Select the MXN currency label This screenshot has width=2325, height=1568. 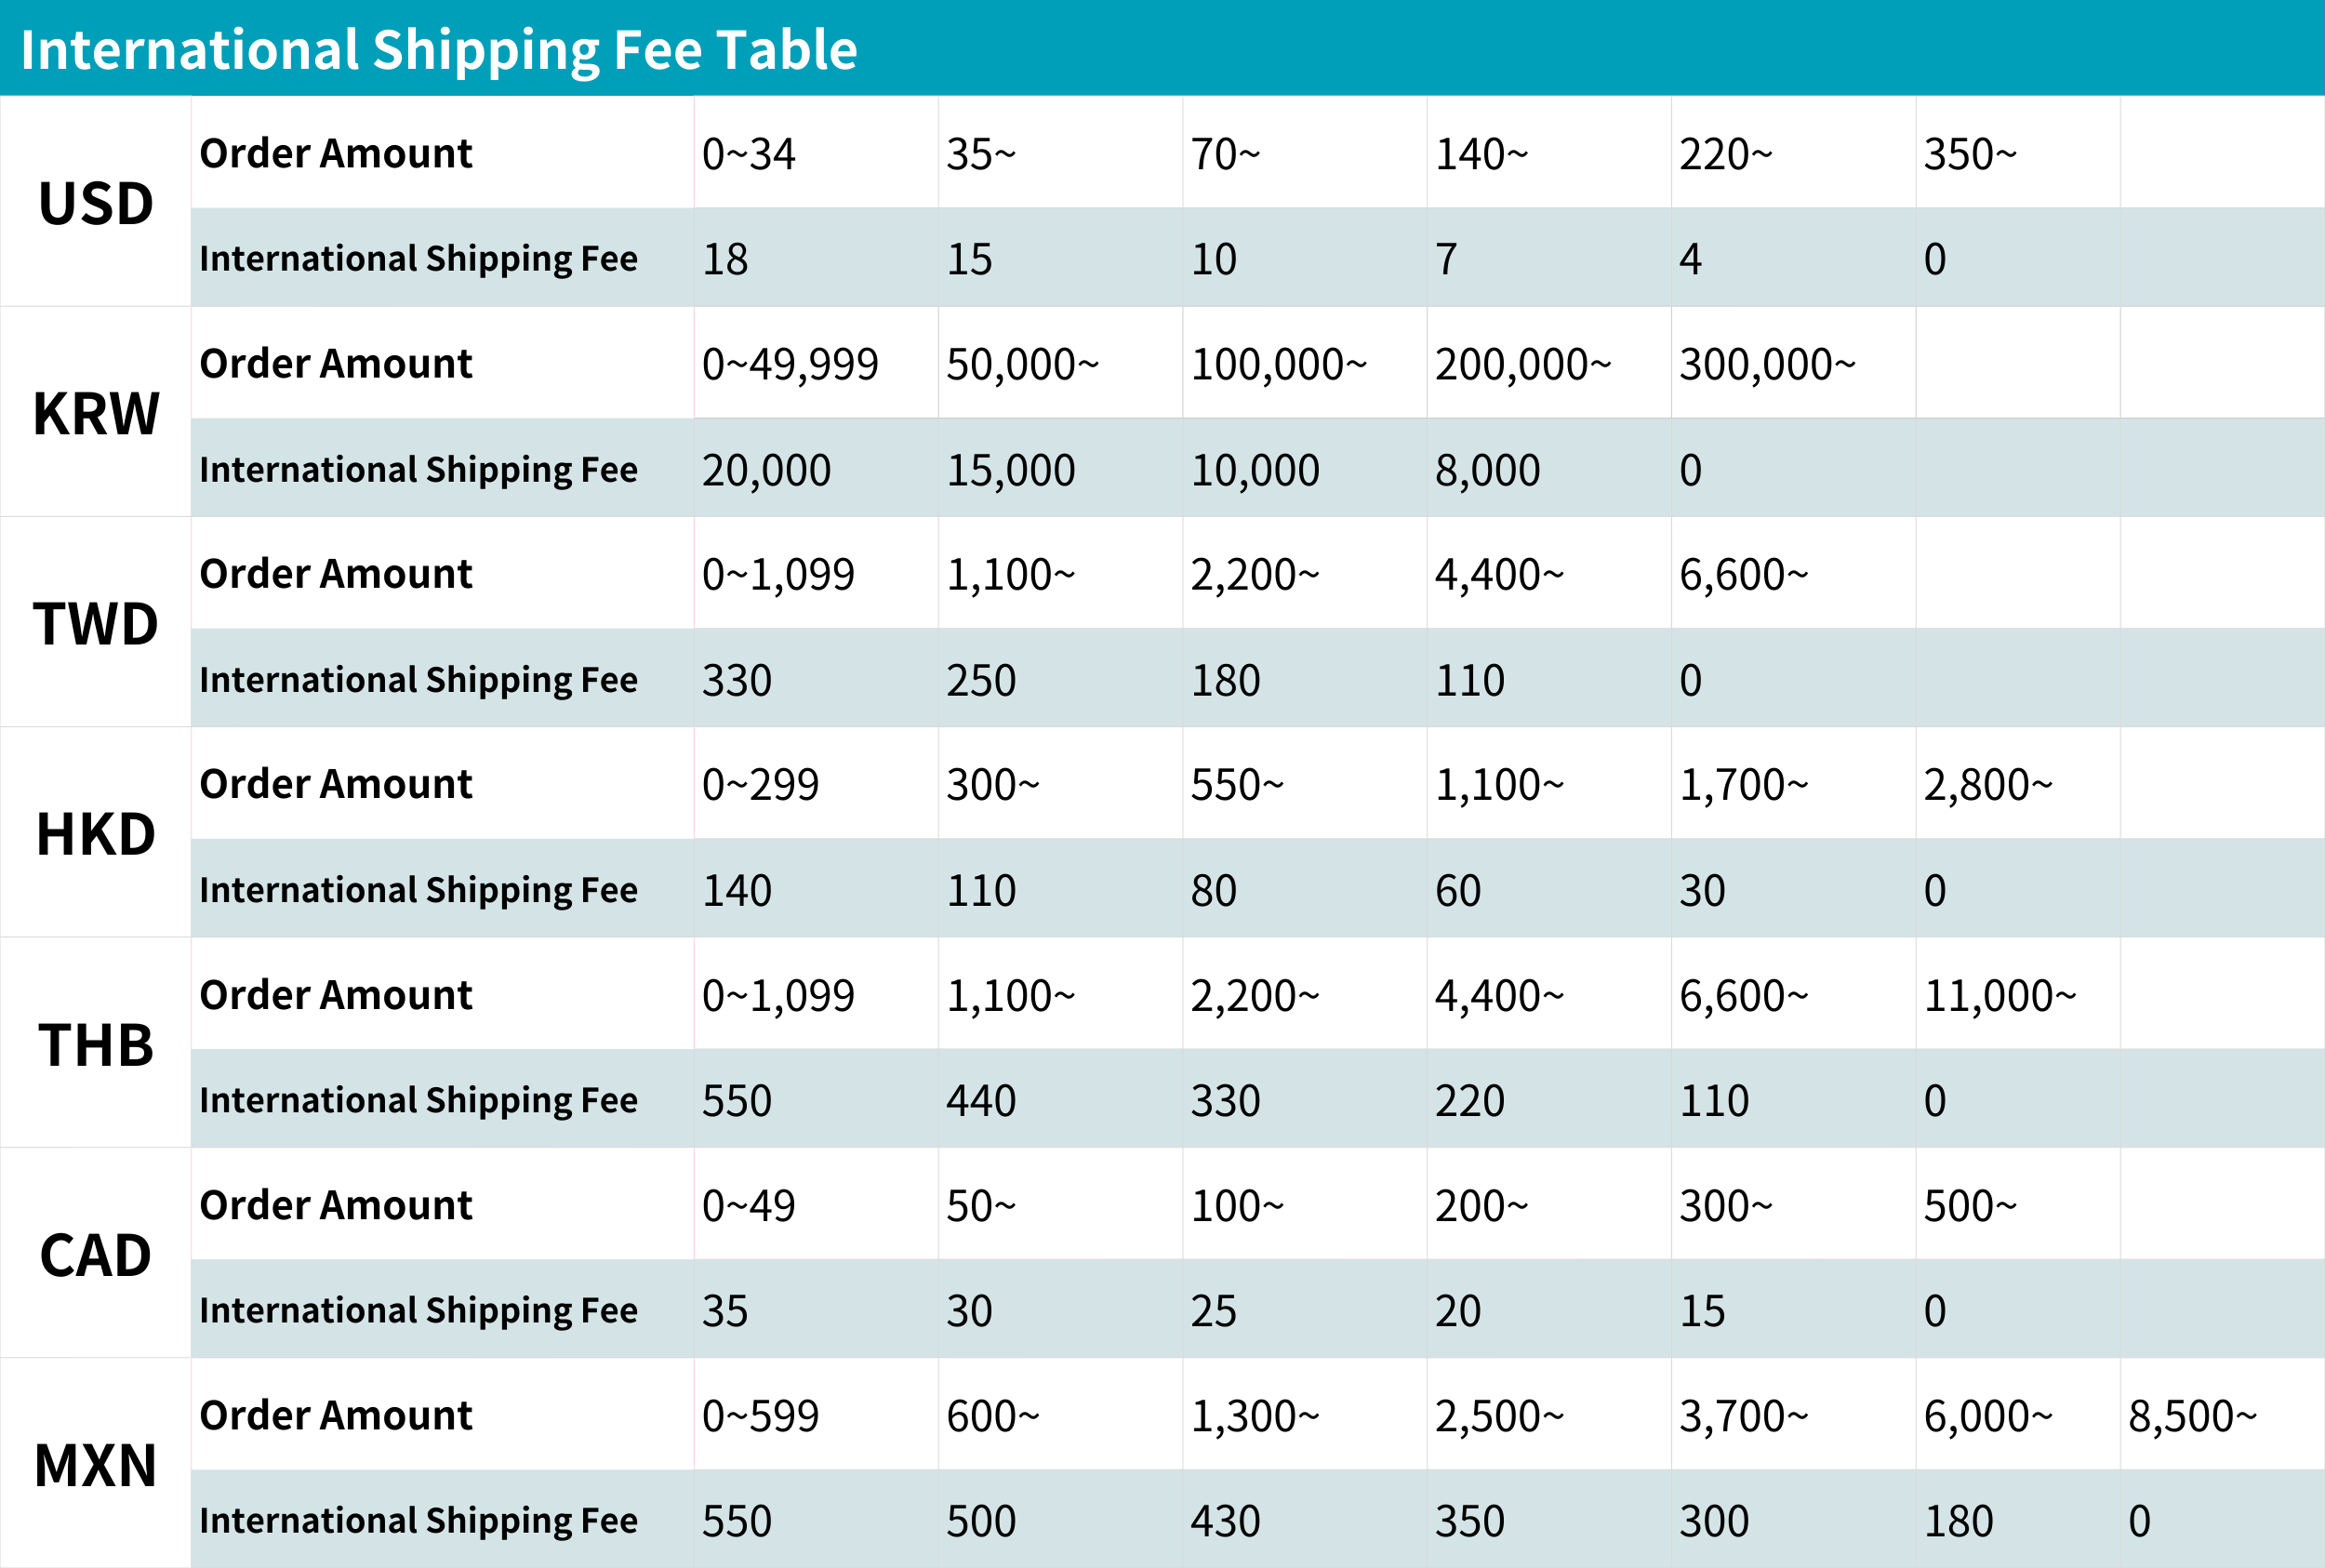[96, 1465]
